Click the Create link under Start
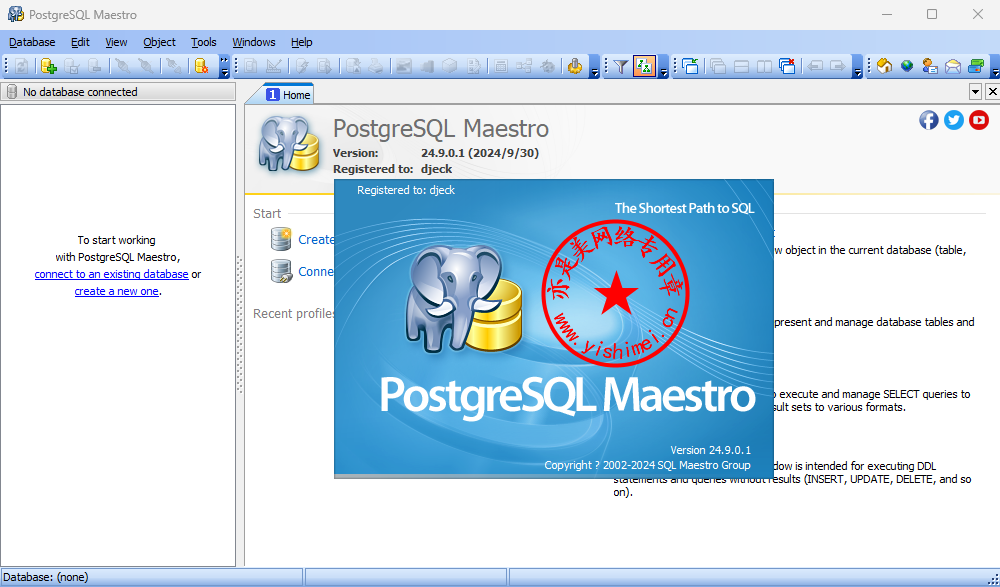 pyautogui.click(x=316, y=239)
